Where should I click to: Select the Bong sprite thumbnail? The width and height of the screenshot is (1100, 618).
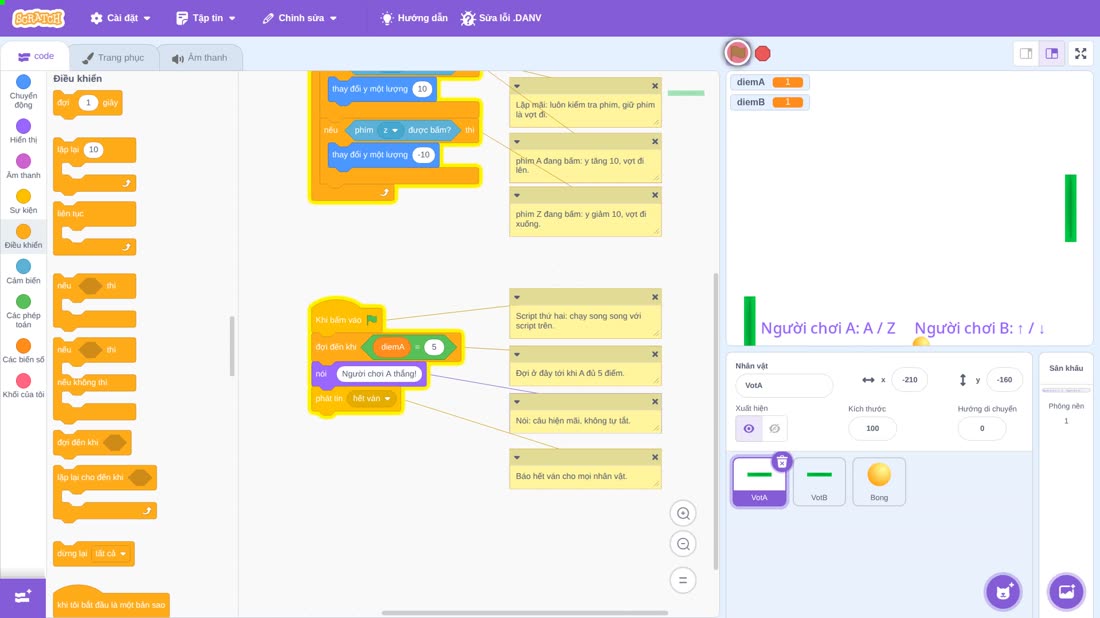[879, 481]
